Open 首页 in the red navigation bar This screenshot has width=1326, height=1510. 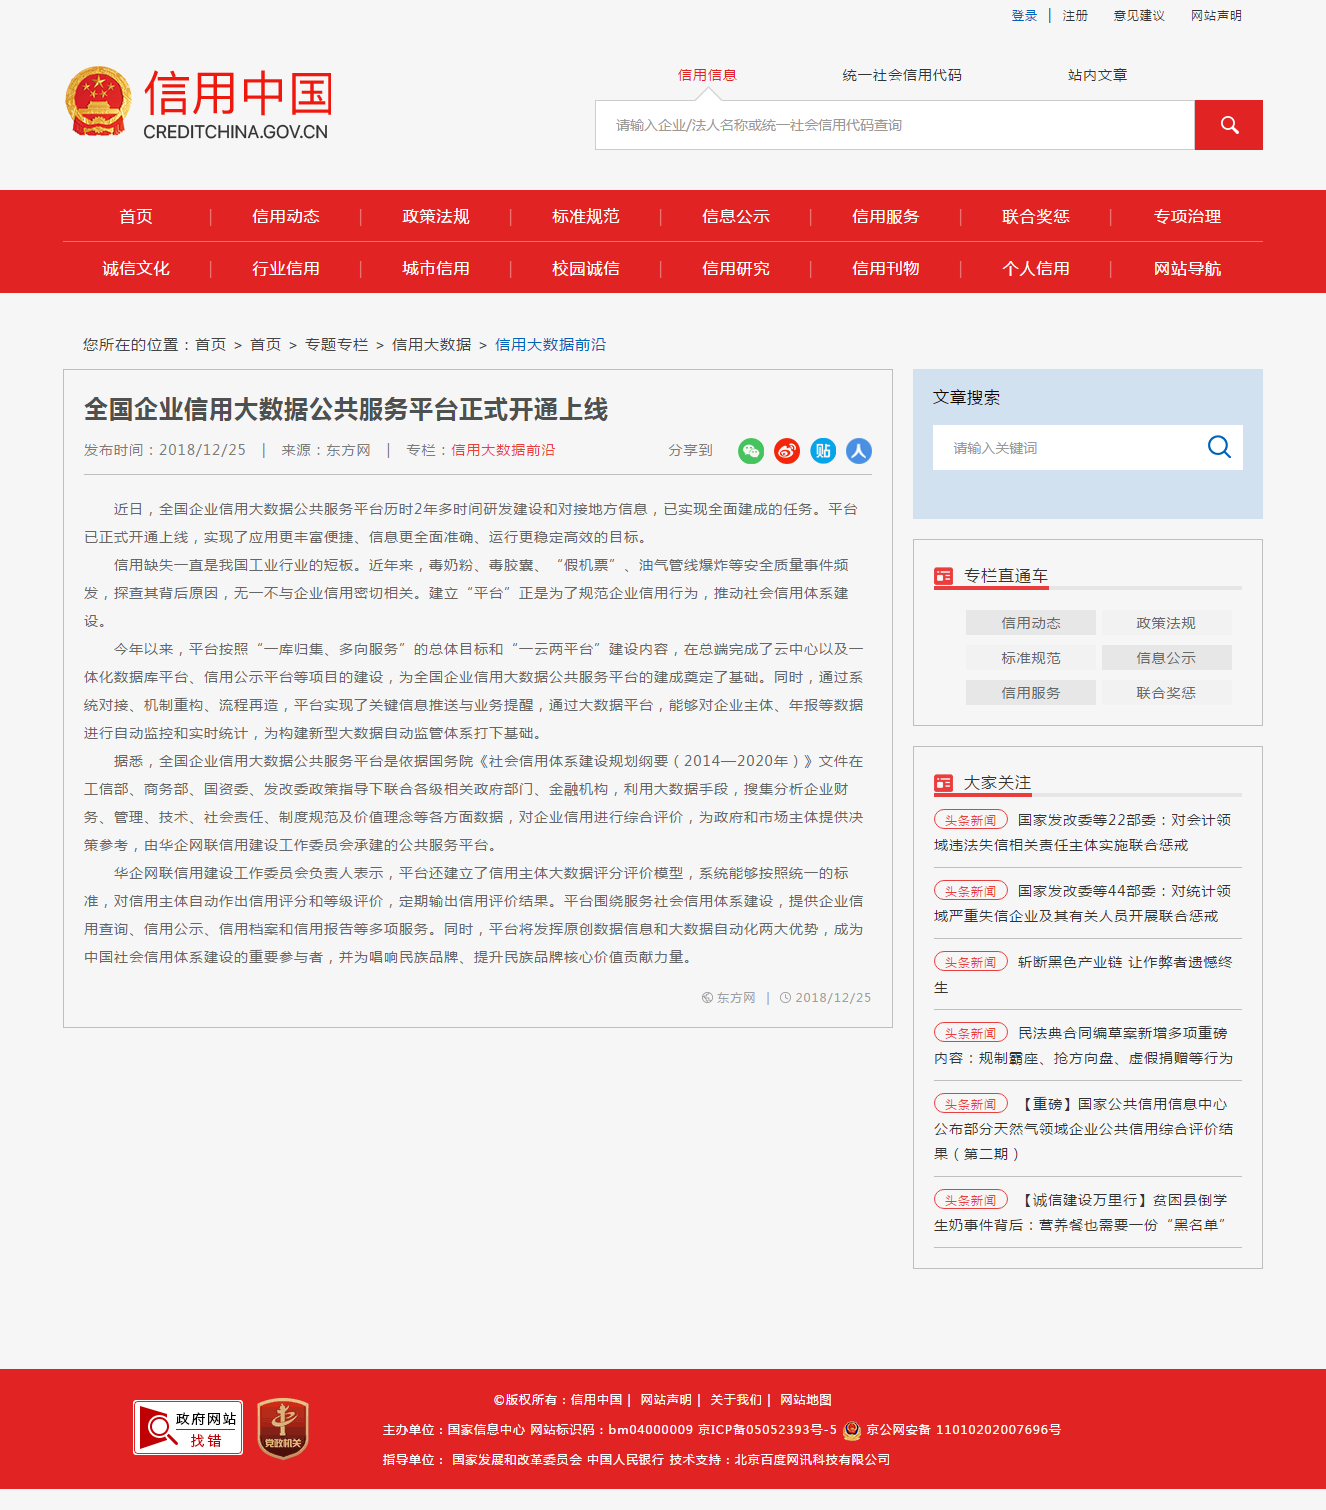(x=136, y=216)
